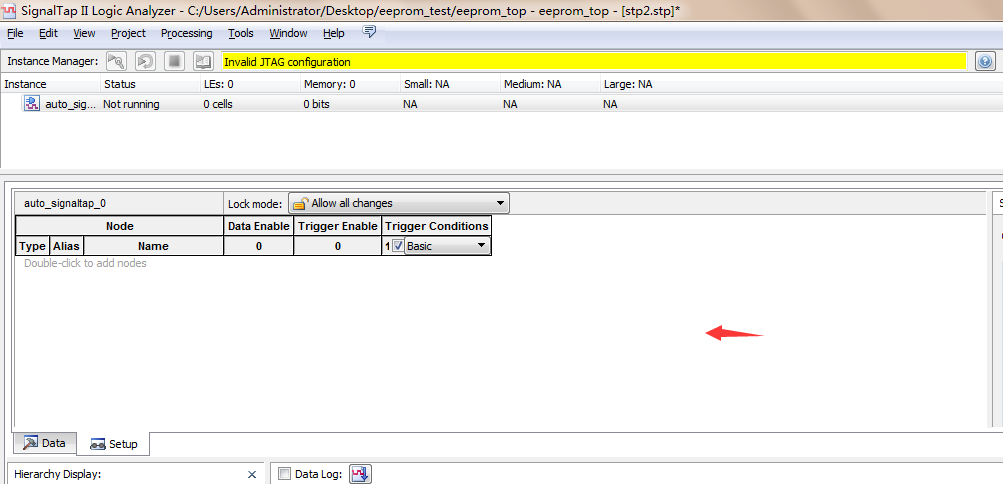Switch to the Setup tab
The image size is (1003, 484).
coord(114,444)
